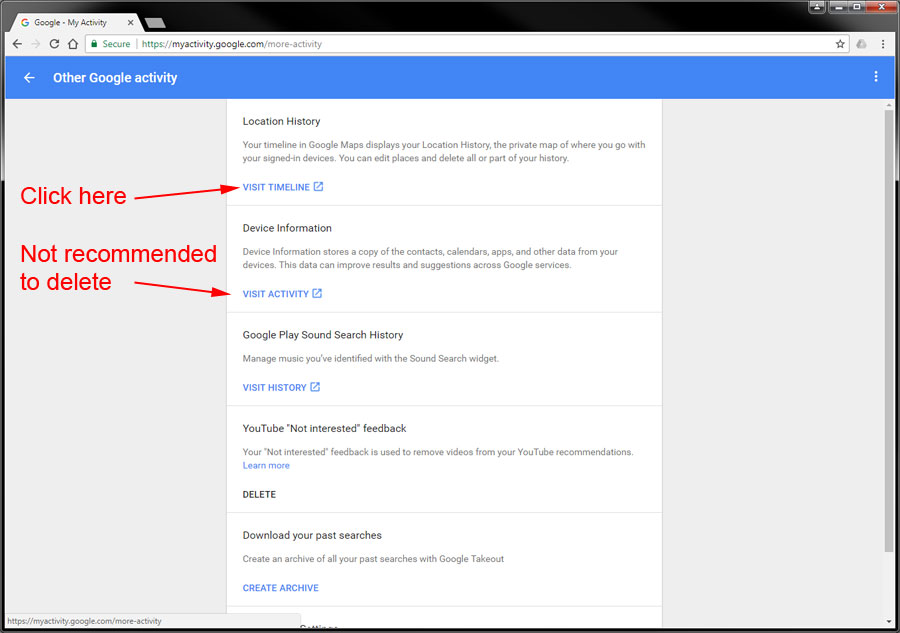
Task: Click the Location History heading
Action: [281, 121]
